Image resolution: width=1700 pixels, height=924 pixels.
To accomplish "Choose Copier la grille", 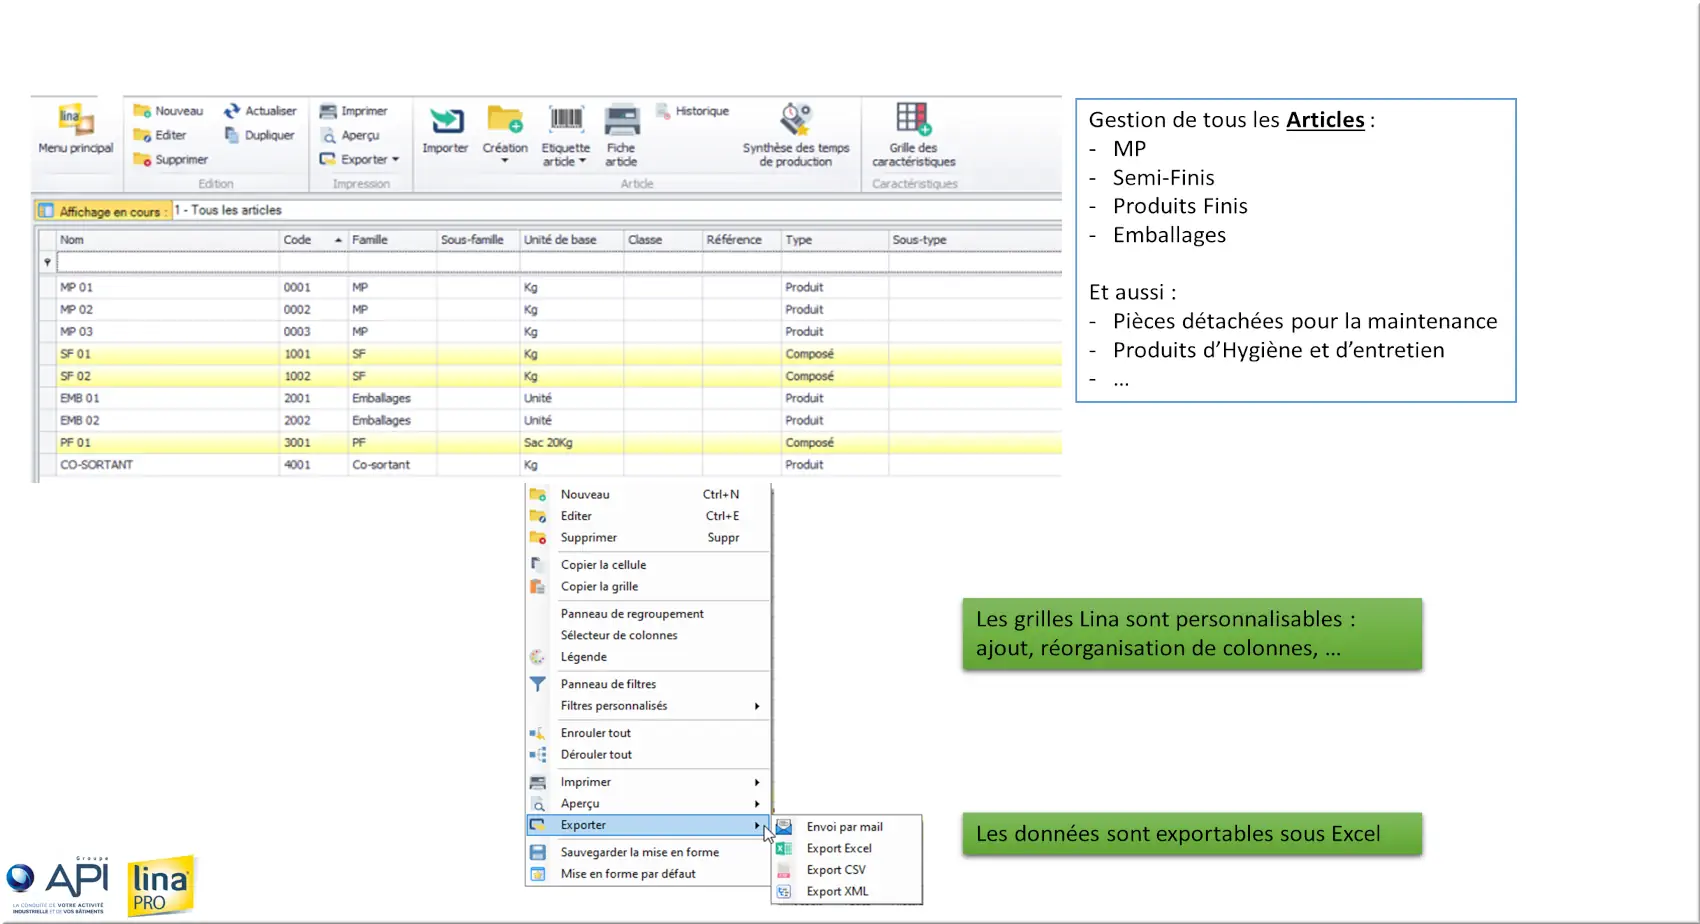I will [x=648, y=587].
